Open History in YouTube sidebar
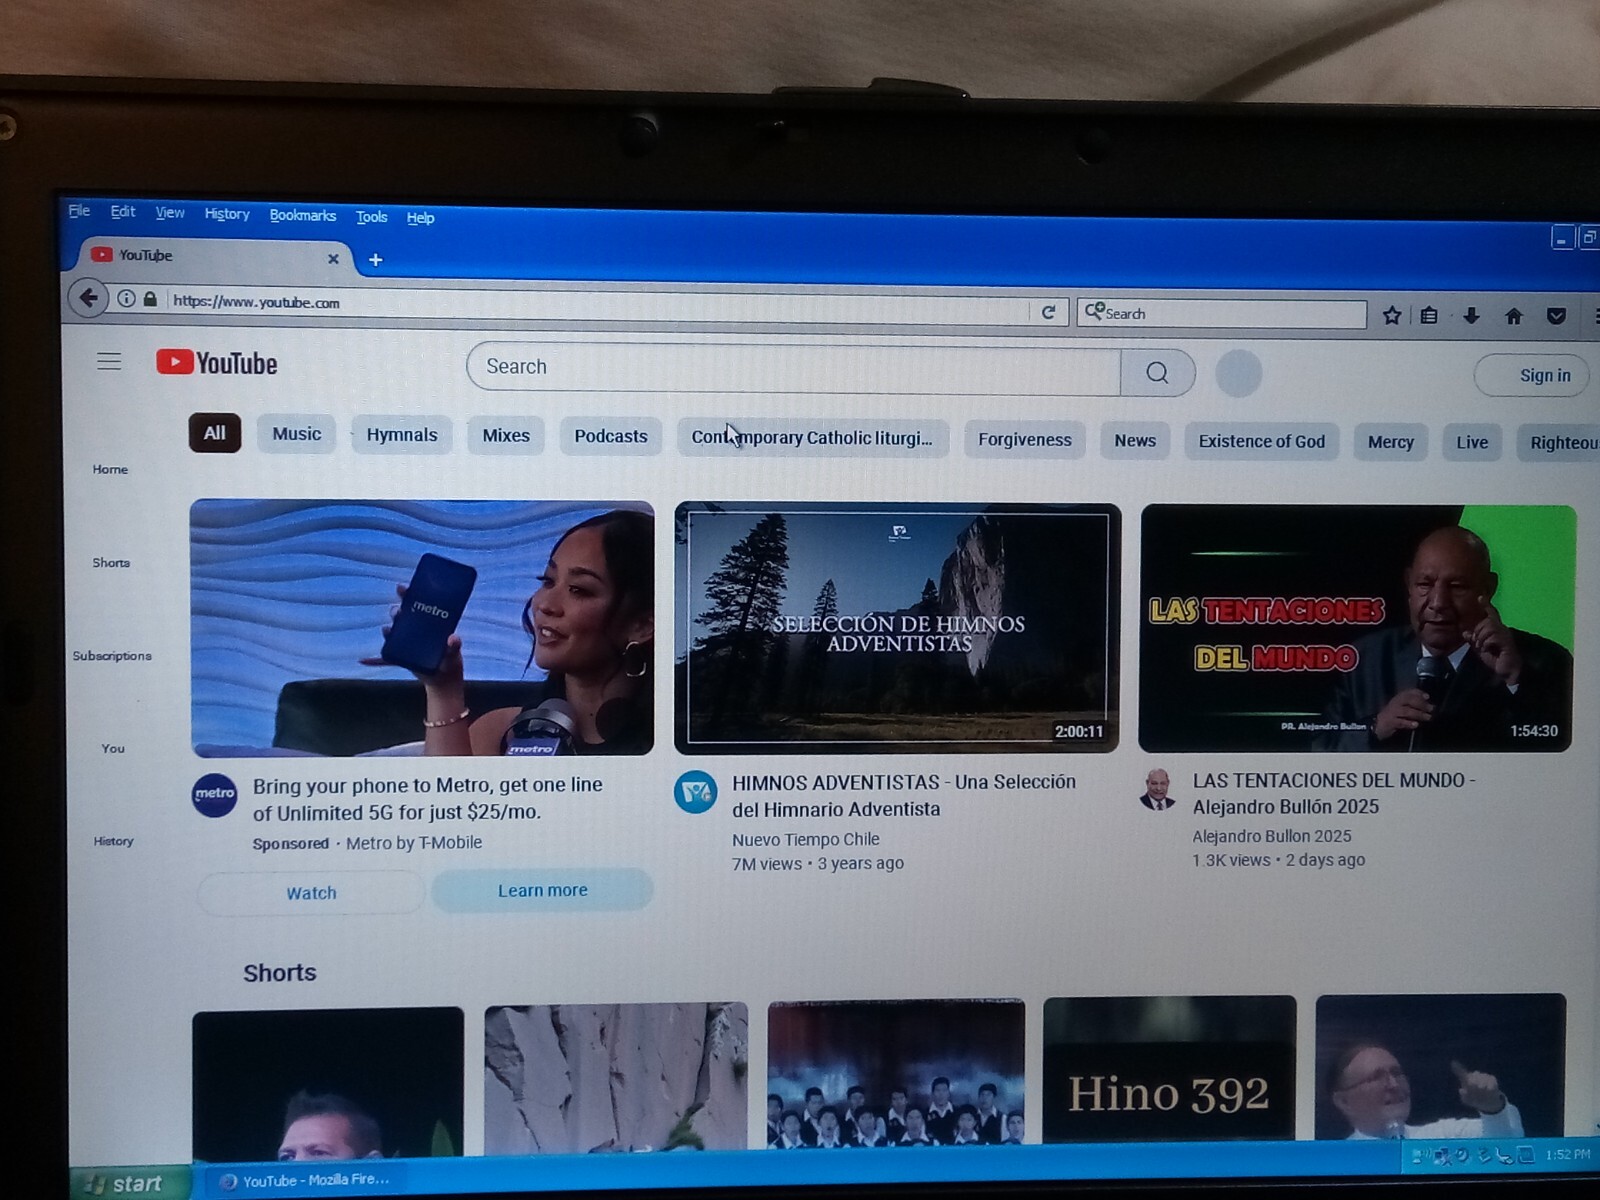 (x=113, y=841)
